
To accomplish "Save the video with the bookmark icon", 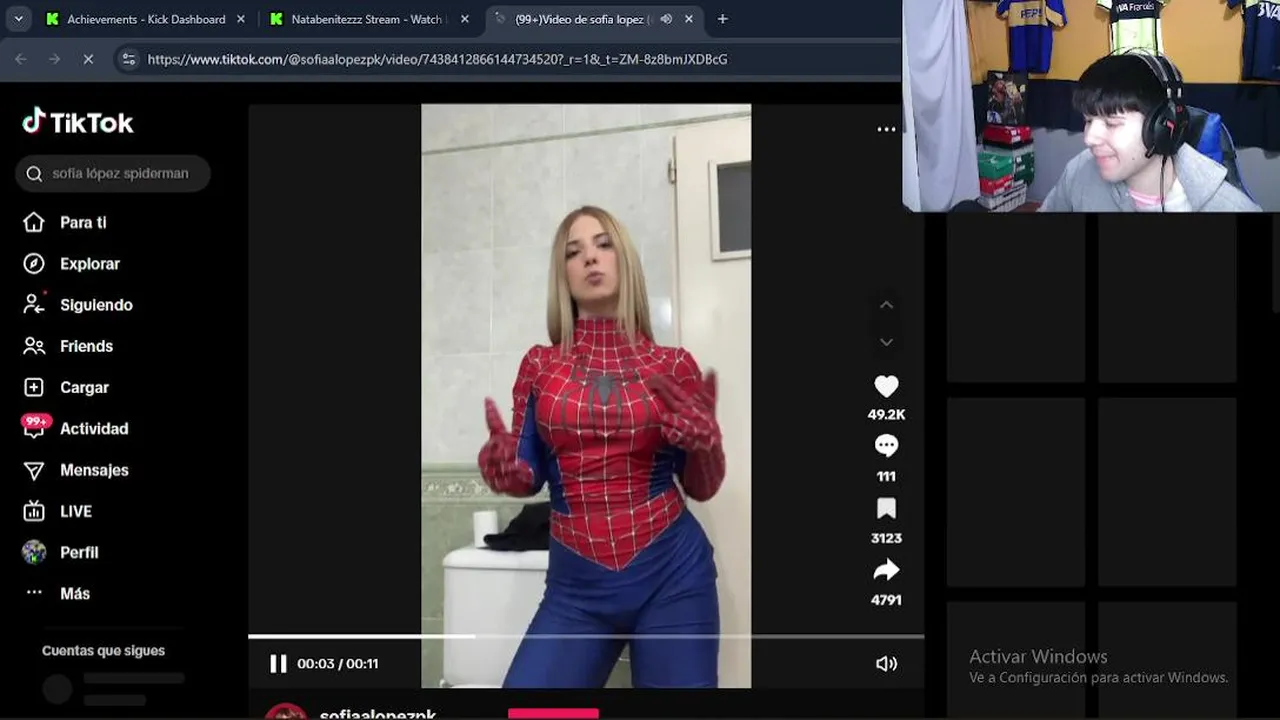I will click(x=886, y=508).
